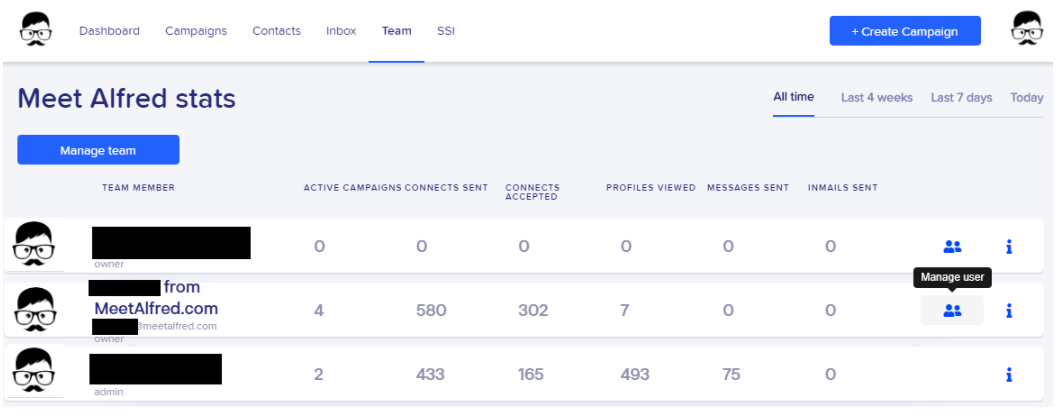Click the + Create Campaign button

click(x=904, y=31)
